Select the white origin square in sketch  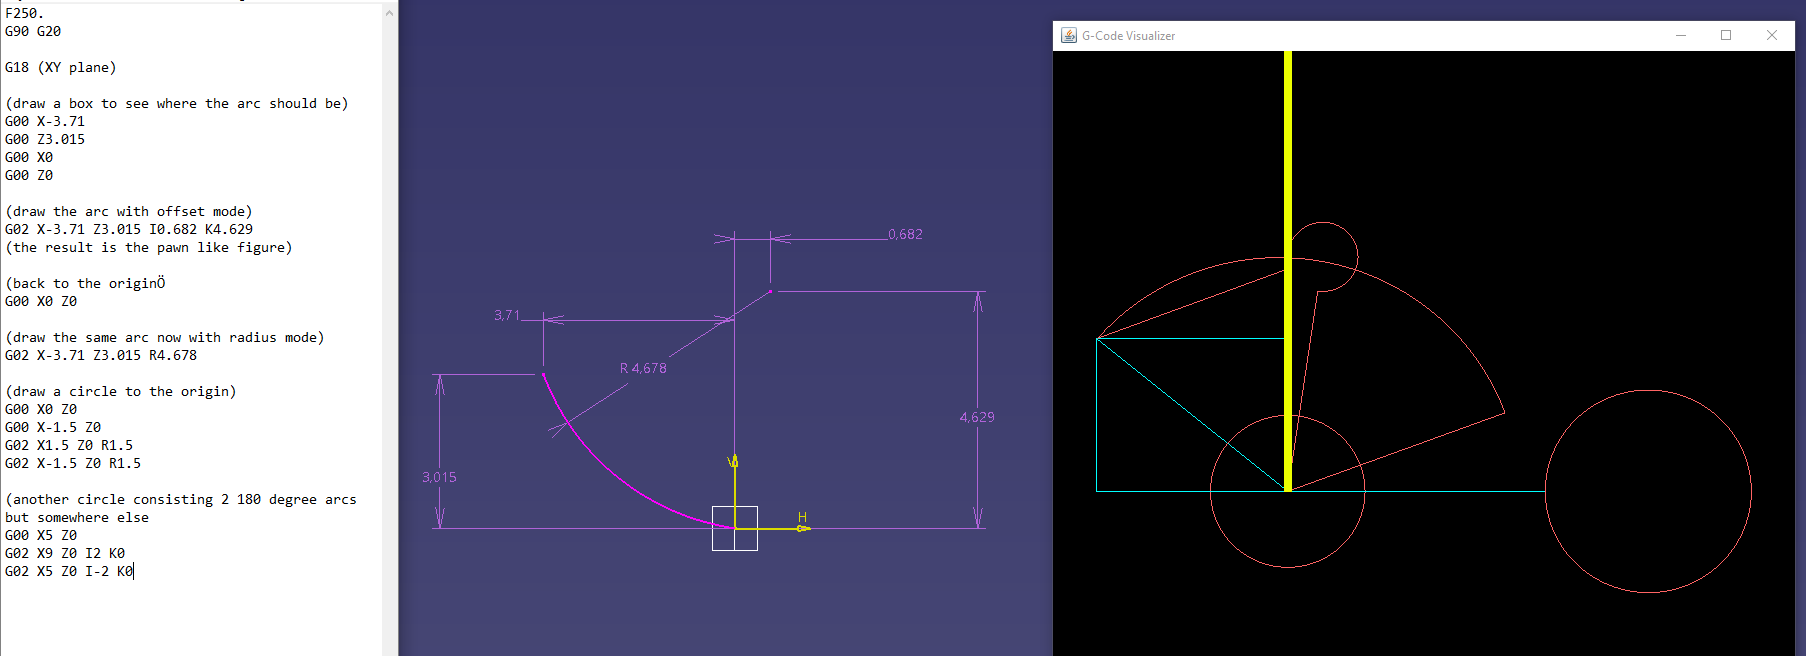pyautogui.click(x=735, y=528)
